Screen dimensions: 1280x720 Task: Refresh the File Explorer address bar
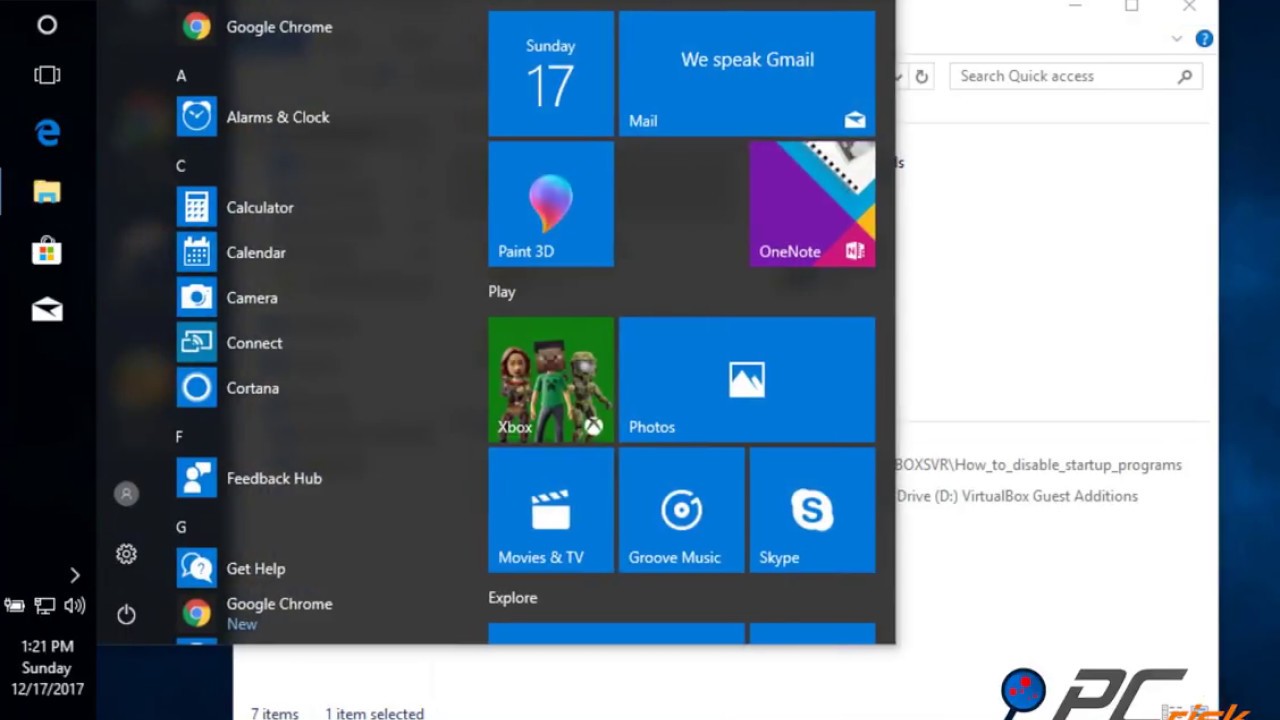click(x=921, y=76)
